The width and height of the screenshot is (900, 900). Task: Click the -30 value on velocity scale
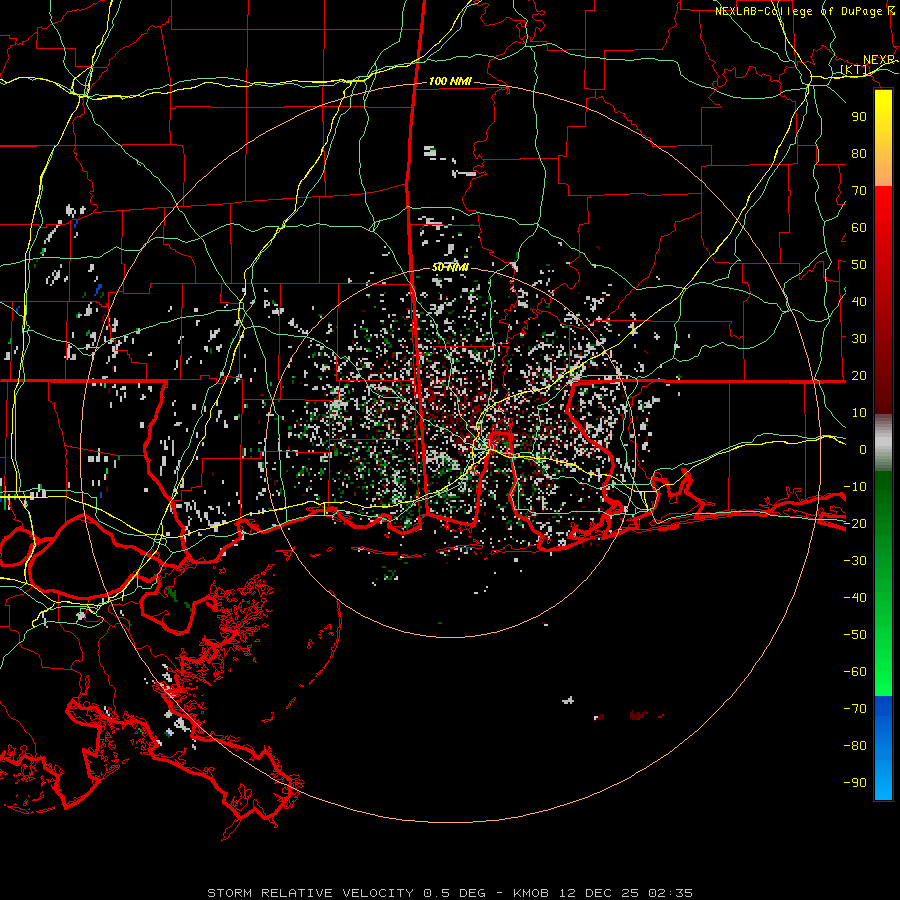(855, 561)
